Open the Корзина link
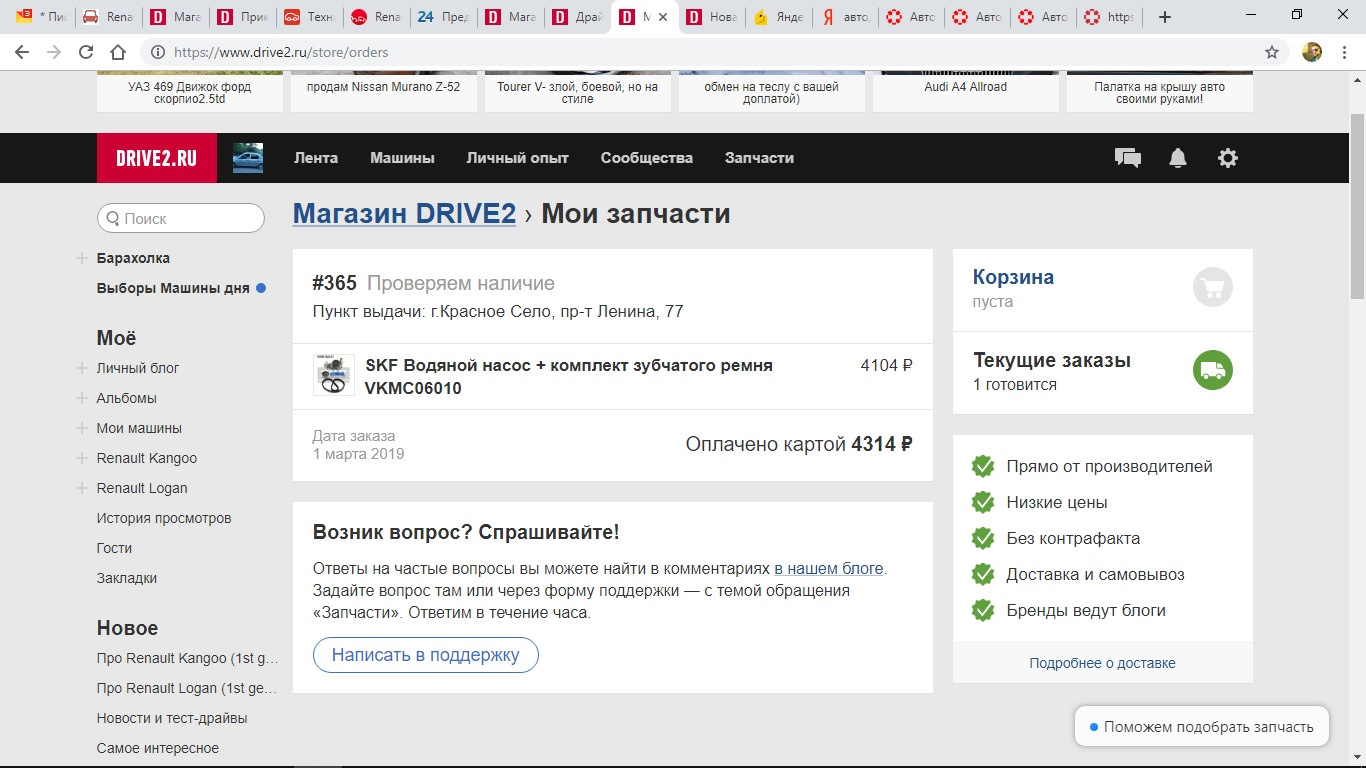 [x=1013, y=277]
